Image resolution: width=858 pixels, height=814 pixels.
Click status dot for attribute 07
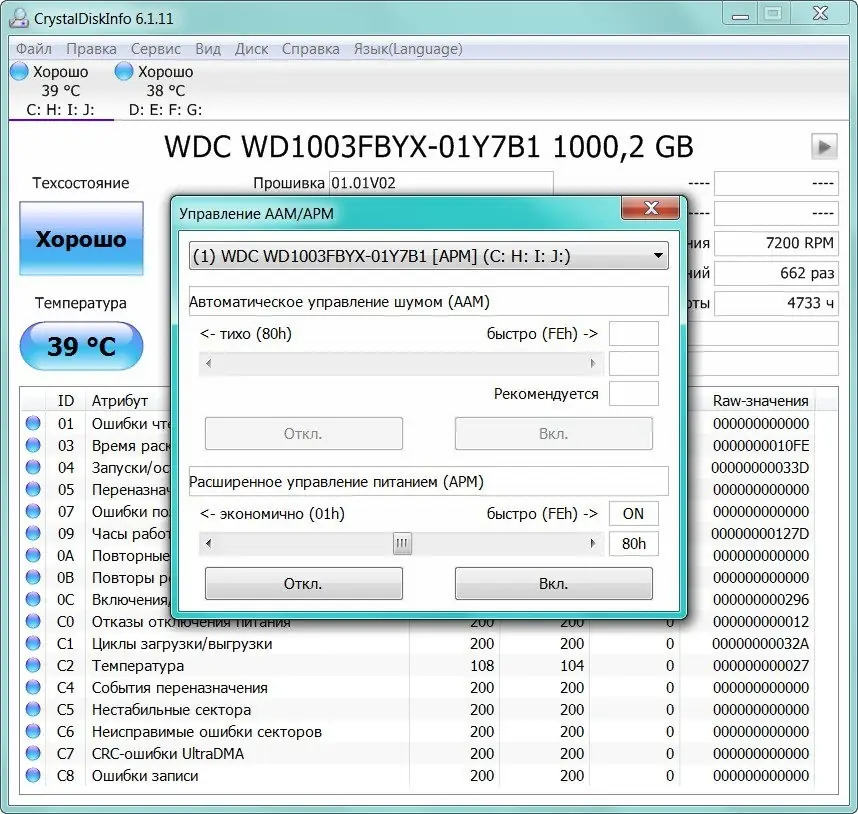click(33, 511)
